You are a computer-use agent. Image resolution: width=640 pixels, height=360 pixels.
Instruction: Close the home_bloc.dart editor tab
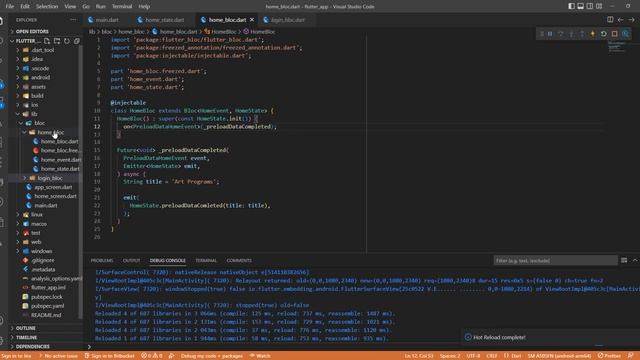[x=252, y=20]
